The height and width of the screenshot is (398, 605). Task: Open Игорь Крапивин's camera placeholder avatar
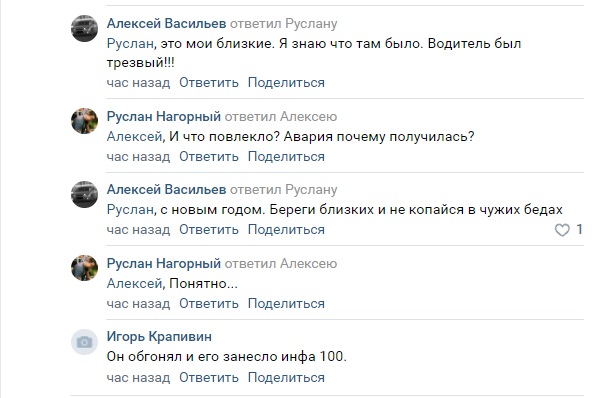(x=84, y=342)
